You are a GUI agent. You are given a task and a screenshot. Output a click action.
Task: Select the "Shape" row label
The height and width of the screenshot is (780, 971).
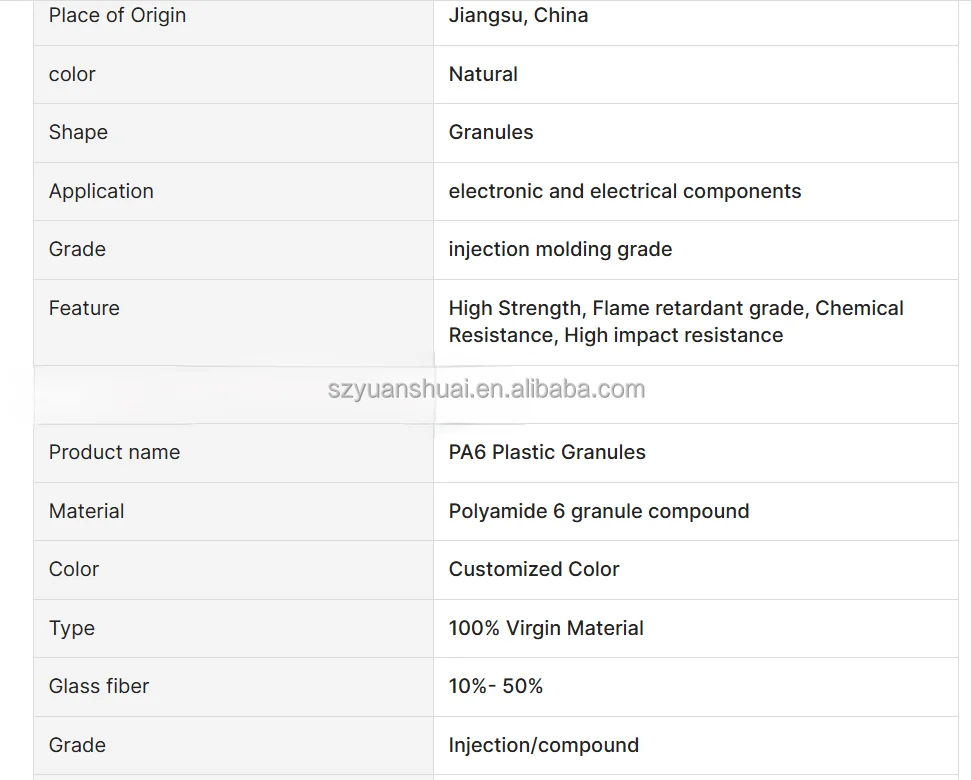tap(78, 132)
